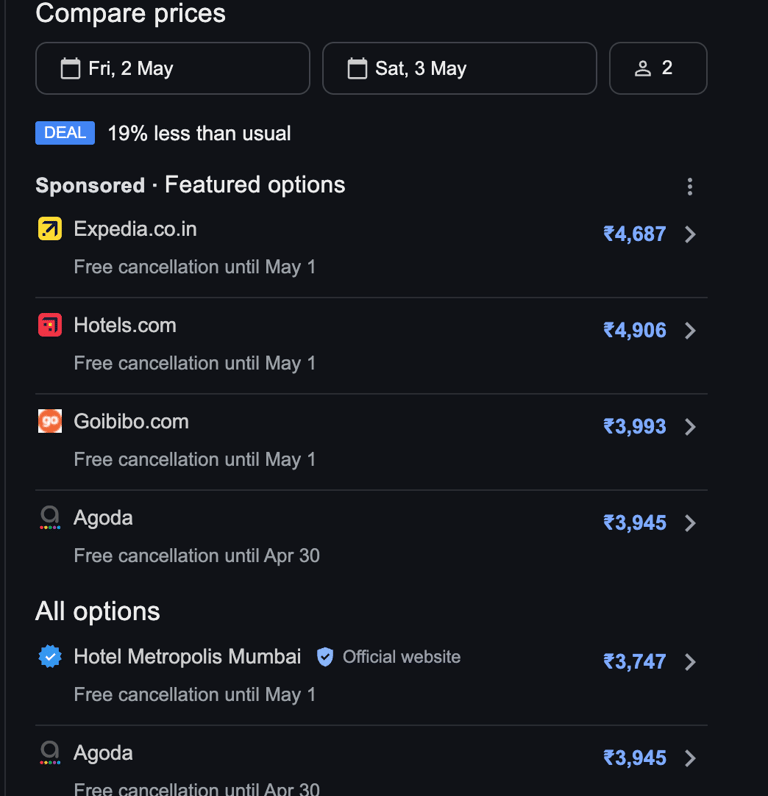
Task: Open the Fri, 2 May check-in date picker
Action: click(172, 69)
